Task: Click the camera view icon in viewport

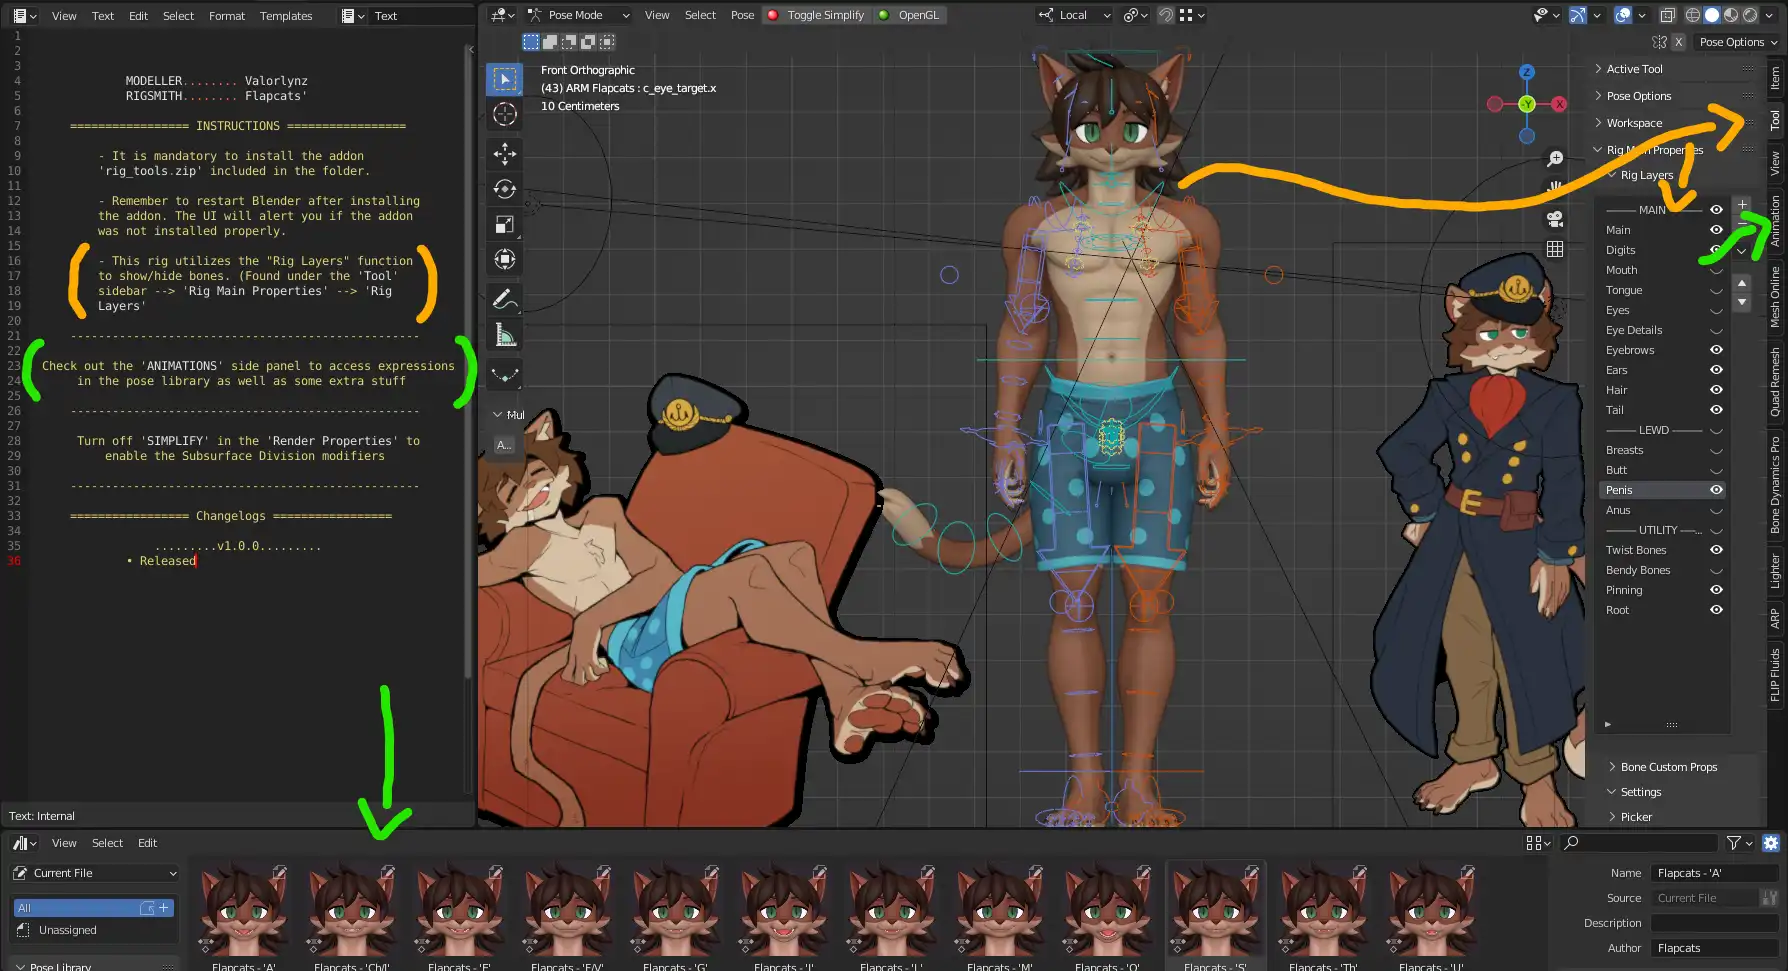Action: tap(1555, 219)
